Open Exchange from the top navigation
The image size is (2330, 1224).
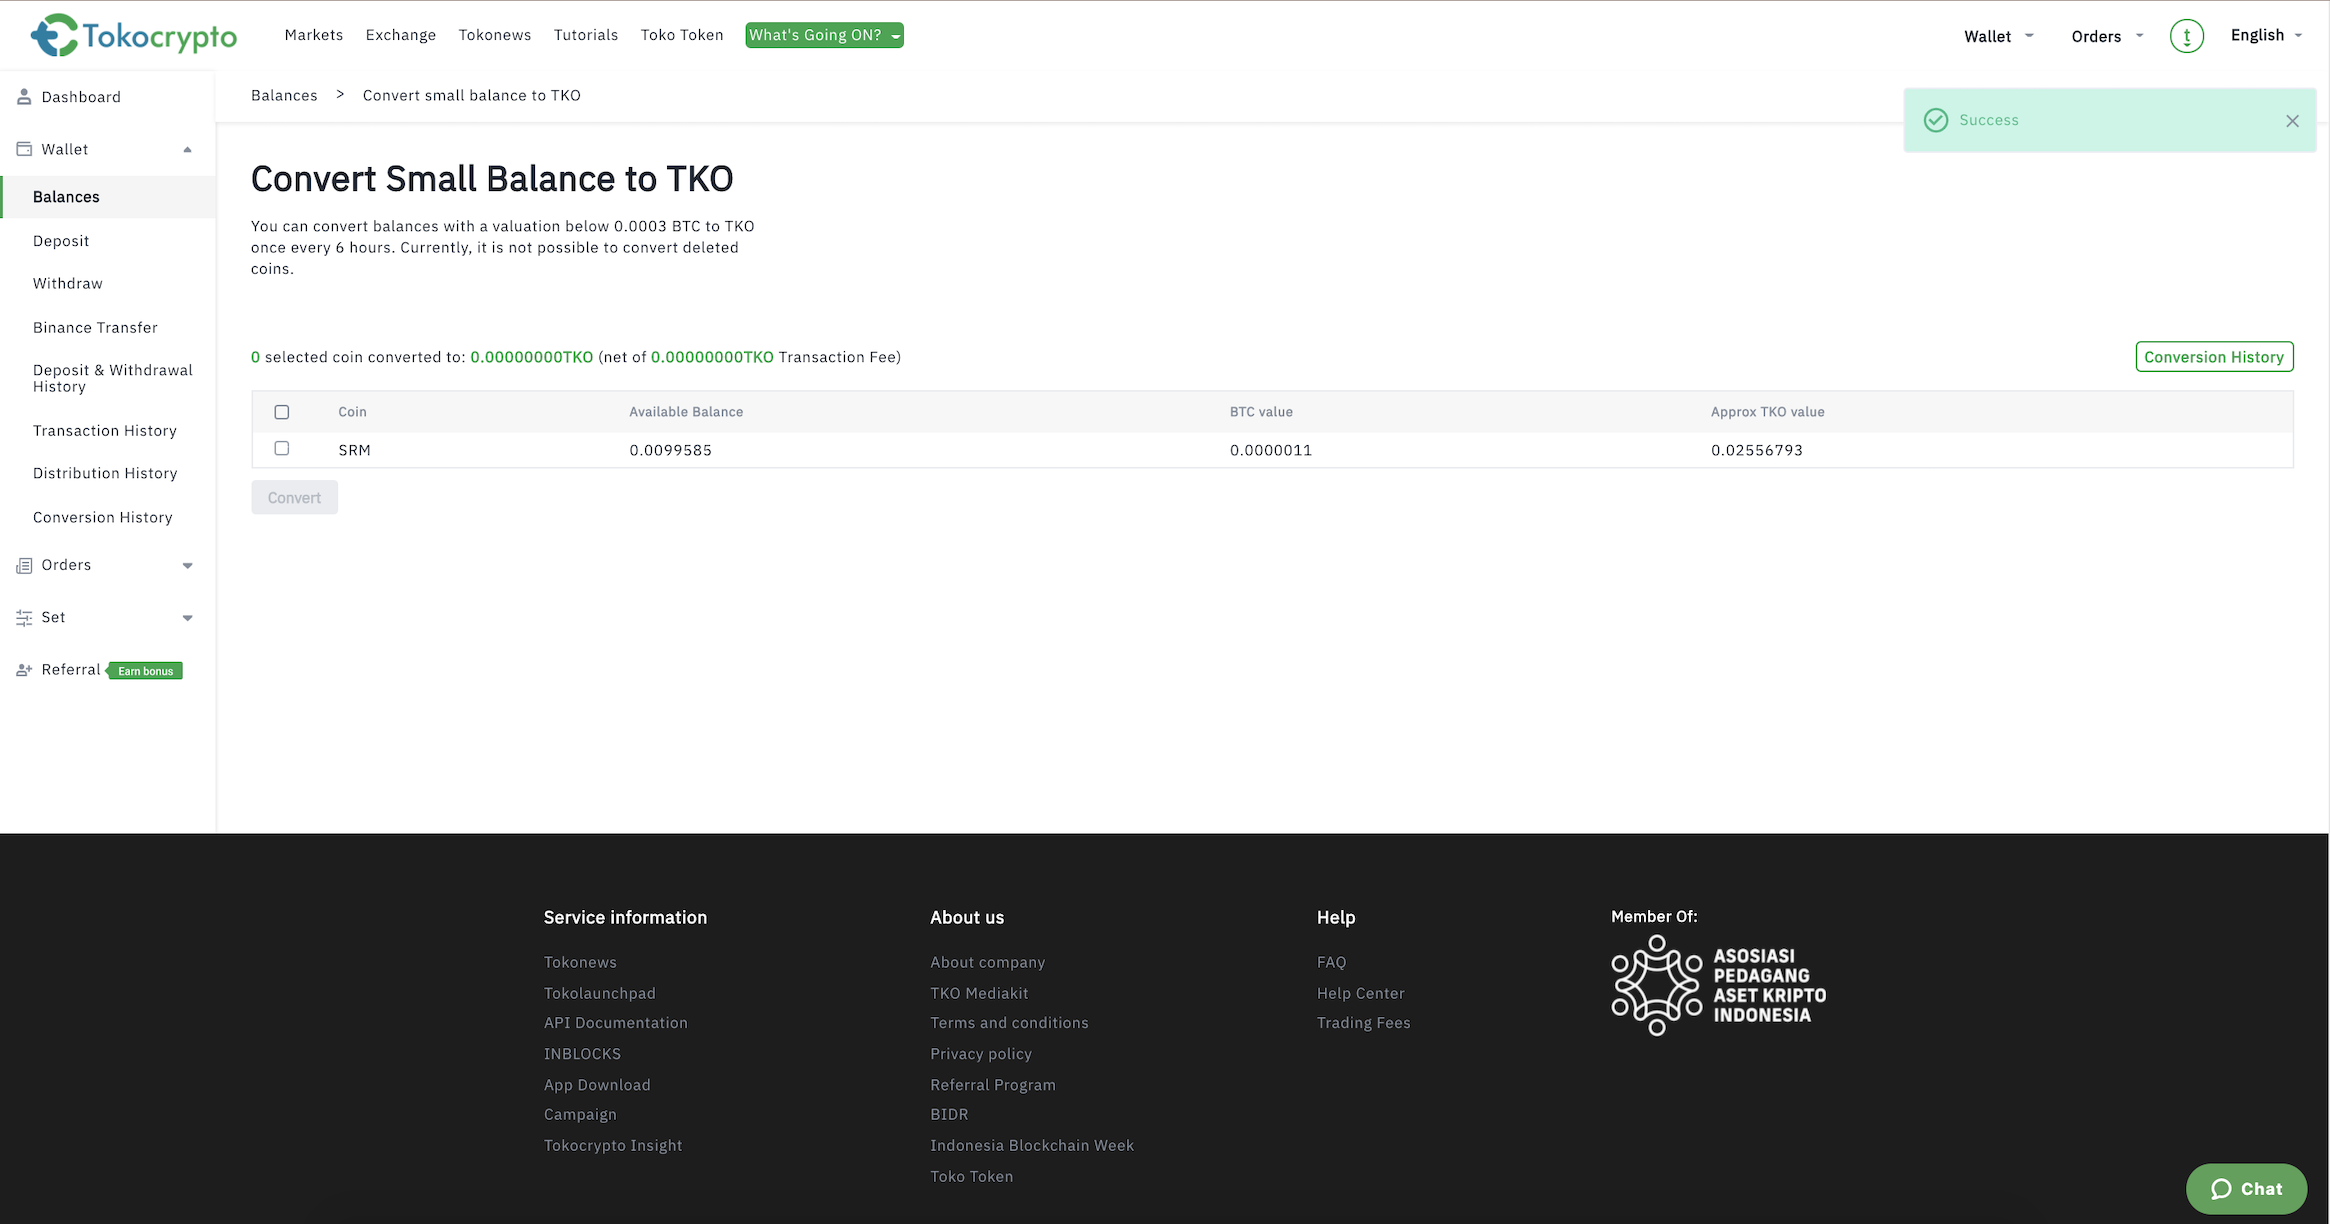pyautogui.click(x=401, y=35)
